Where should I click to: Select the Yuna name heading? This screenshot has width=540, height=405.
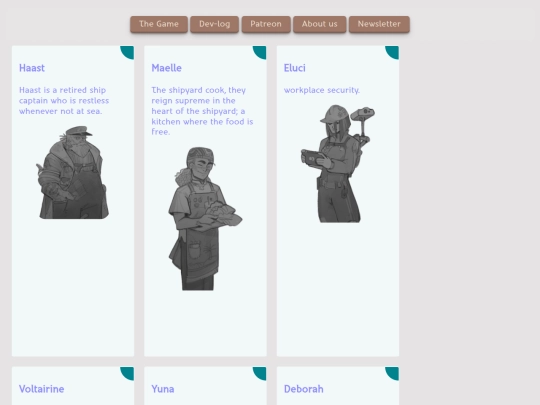(x=163, y=389)
